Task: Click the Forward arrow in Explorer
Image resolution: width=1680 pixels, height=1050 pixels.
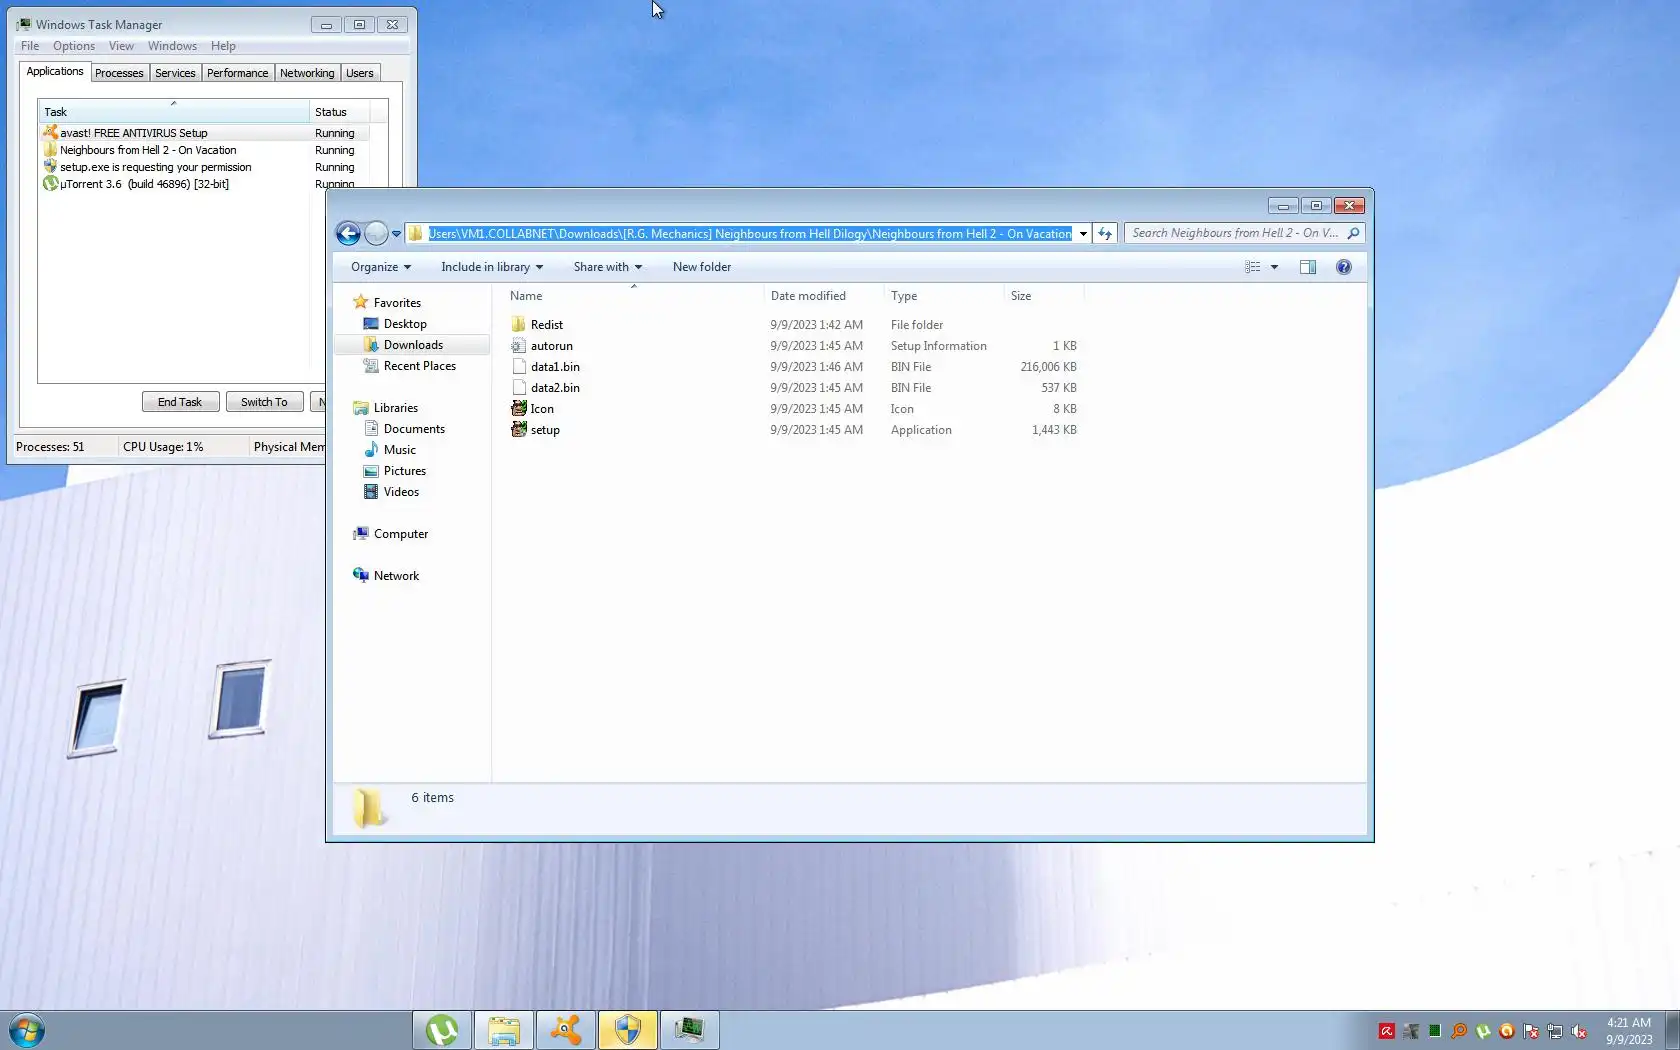Action: pyautogui.click(x=376, y=234)
